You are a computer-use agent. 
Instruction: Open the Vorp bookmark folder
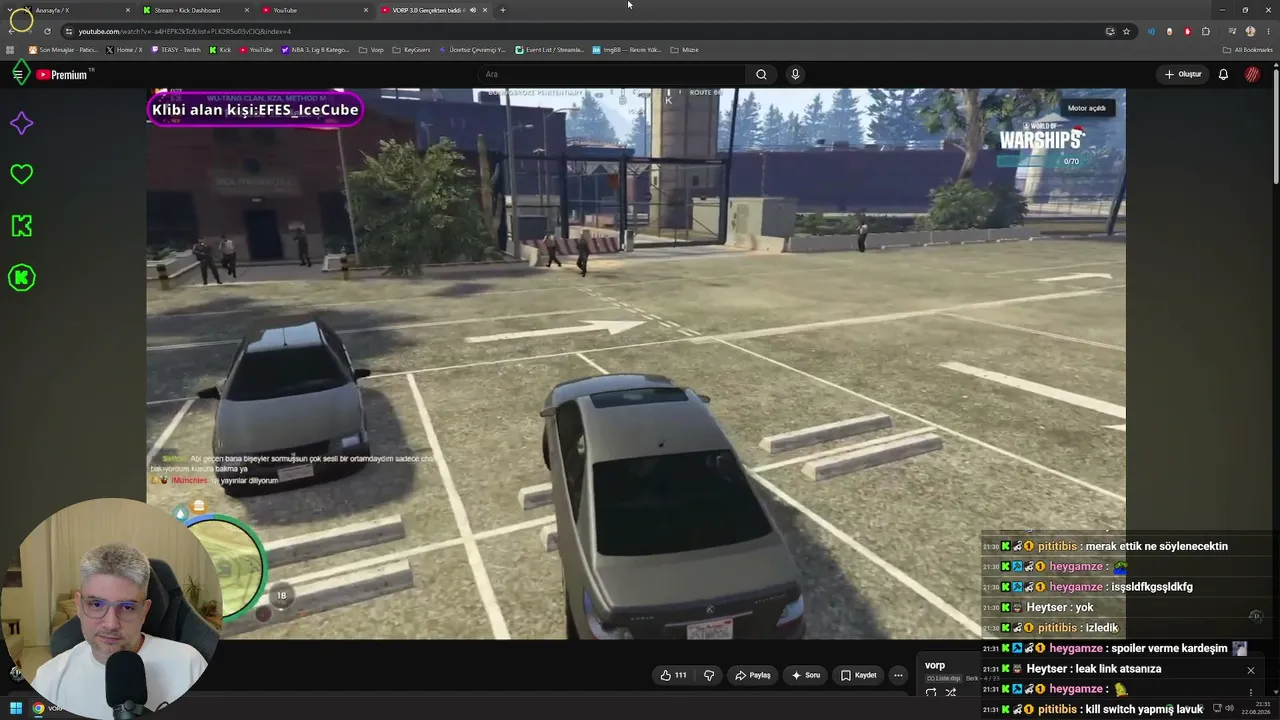[371, 49]
